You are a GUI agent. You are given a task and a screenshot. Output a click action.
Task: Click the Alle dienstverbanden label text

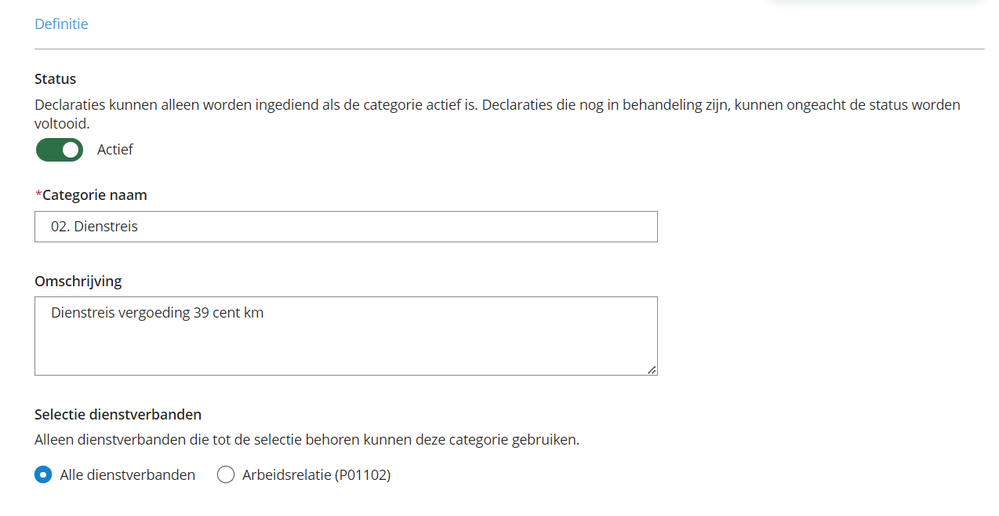[x=128, y=475]
